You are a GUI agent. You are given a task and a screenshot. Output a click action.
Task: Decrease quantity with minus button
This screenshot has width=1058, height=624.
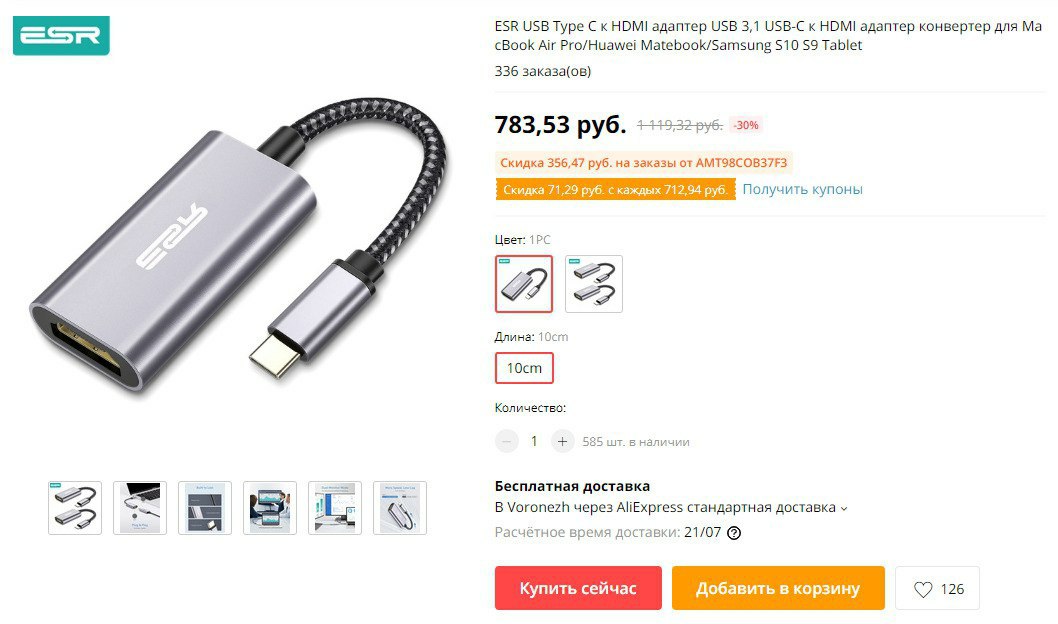(507, 441)
